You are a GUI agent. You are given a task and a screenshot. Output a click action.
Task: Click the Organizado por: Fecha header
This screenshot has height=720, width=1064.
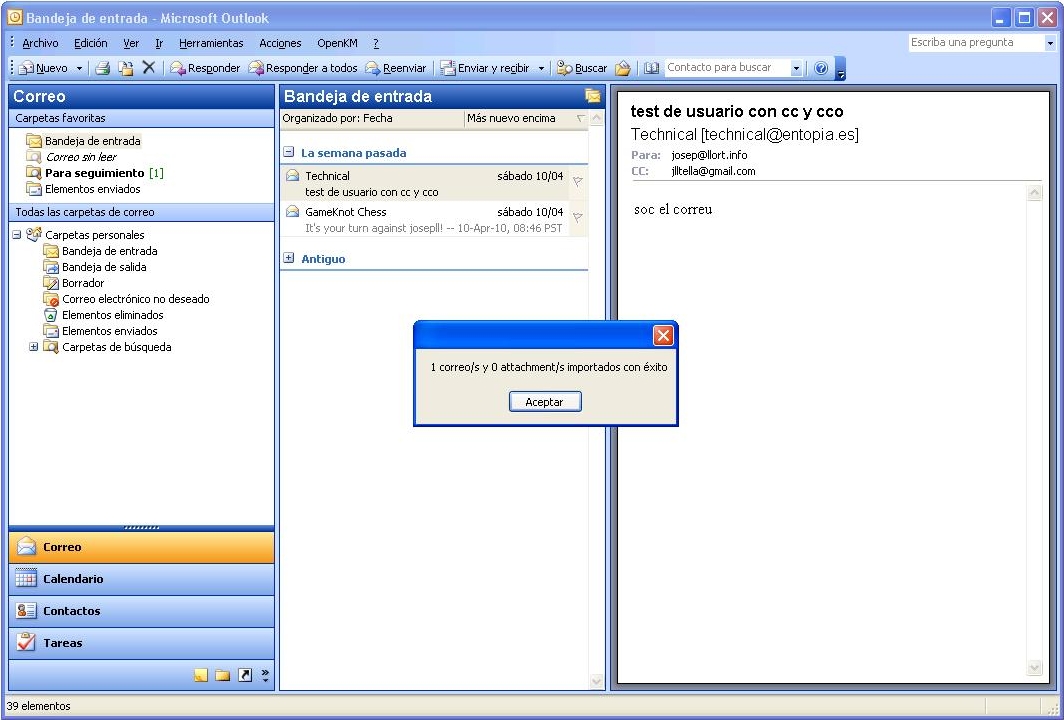tap(372, 118)
